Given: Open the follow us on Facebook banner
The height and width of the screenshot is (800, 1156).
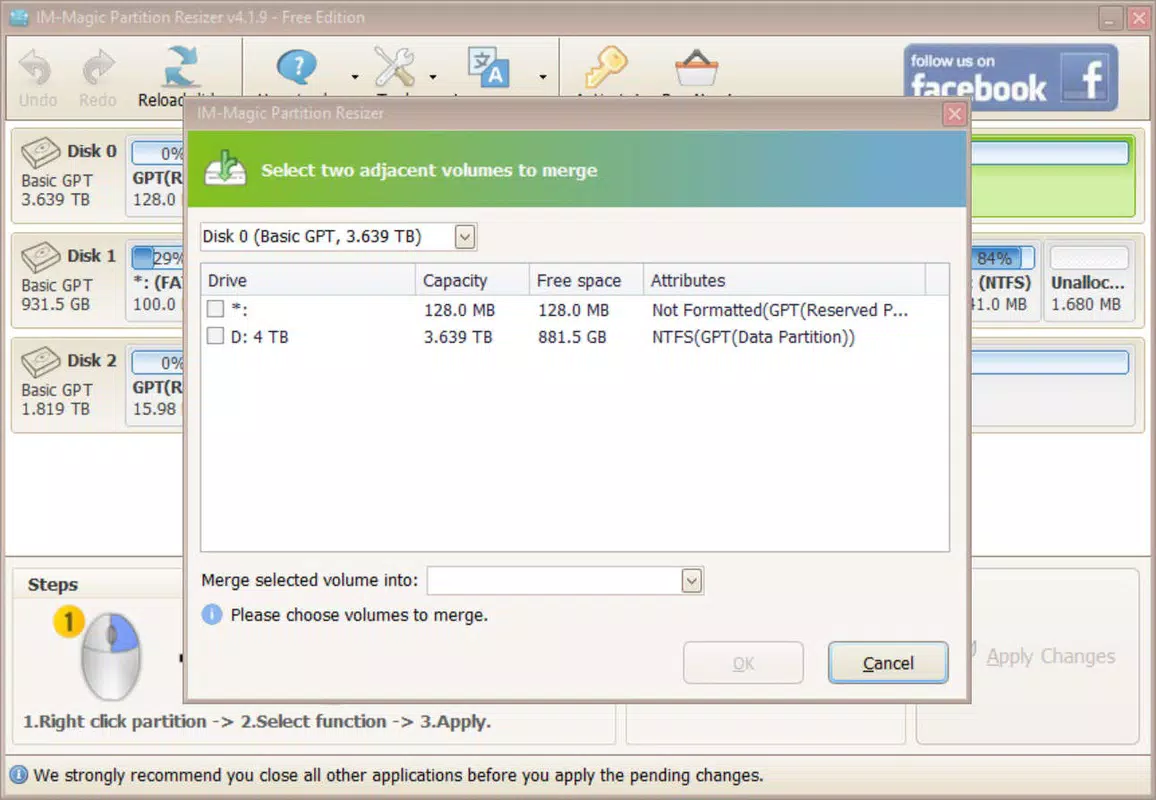Looking at the screenshot, I should [x=1011, y=77].
